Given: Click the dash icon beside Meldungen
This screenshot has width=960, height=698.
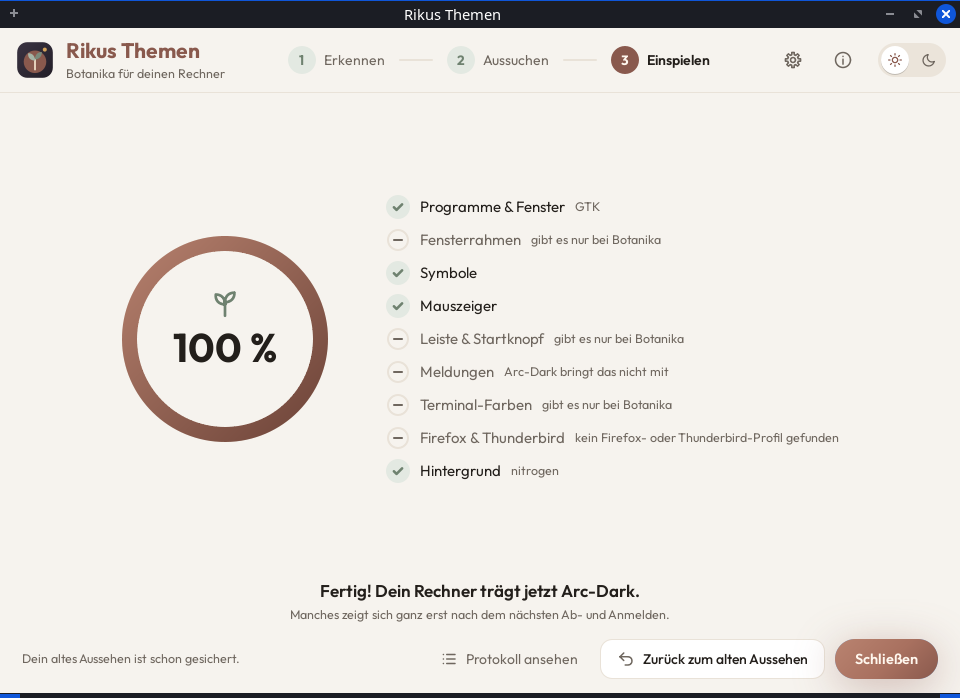Looking at the screenshot, I should point(398,372).
